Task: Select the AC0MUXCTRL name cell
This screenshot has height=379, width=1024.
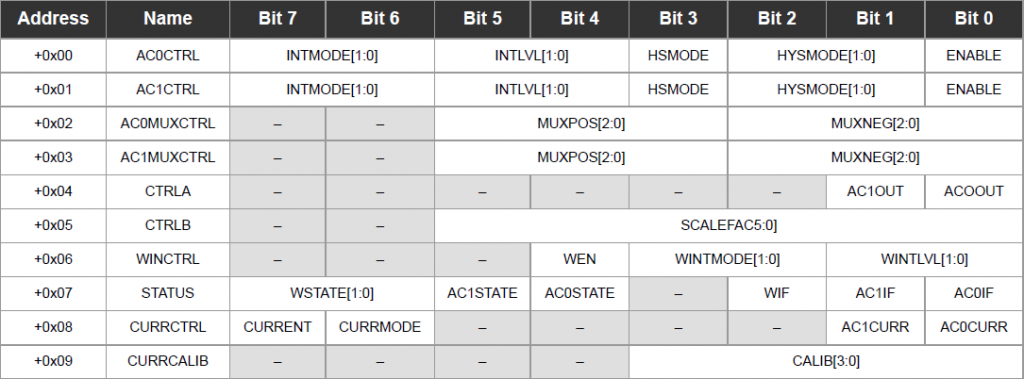Action: (168, 124)
